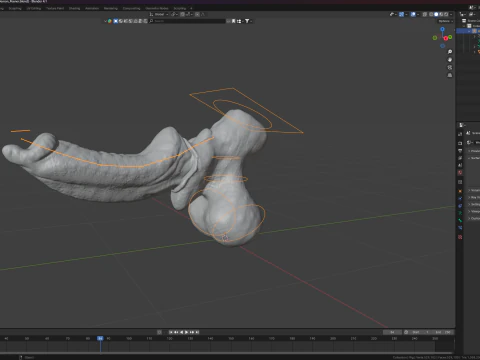Open the transform orientation Global dropdown
The image size is (480, 360).
159,14
